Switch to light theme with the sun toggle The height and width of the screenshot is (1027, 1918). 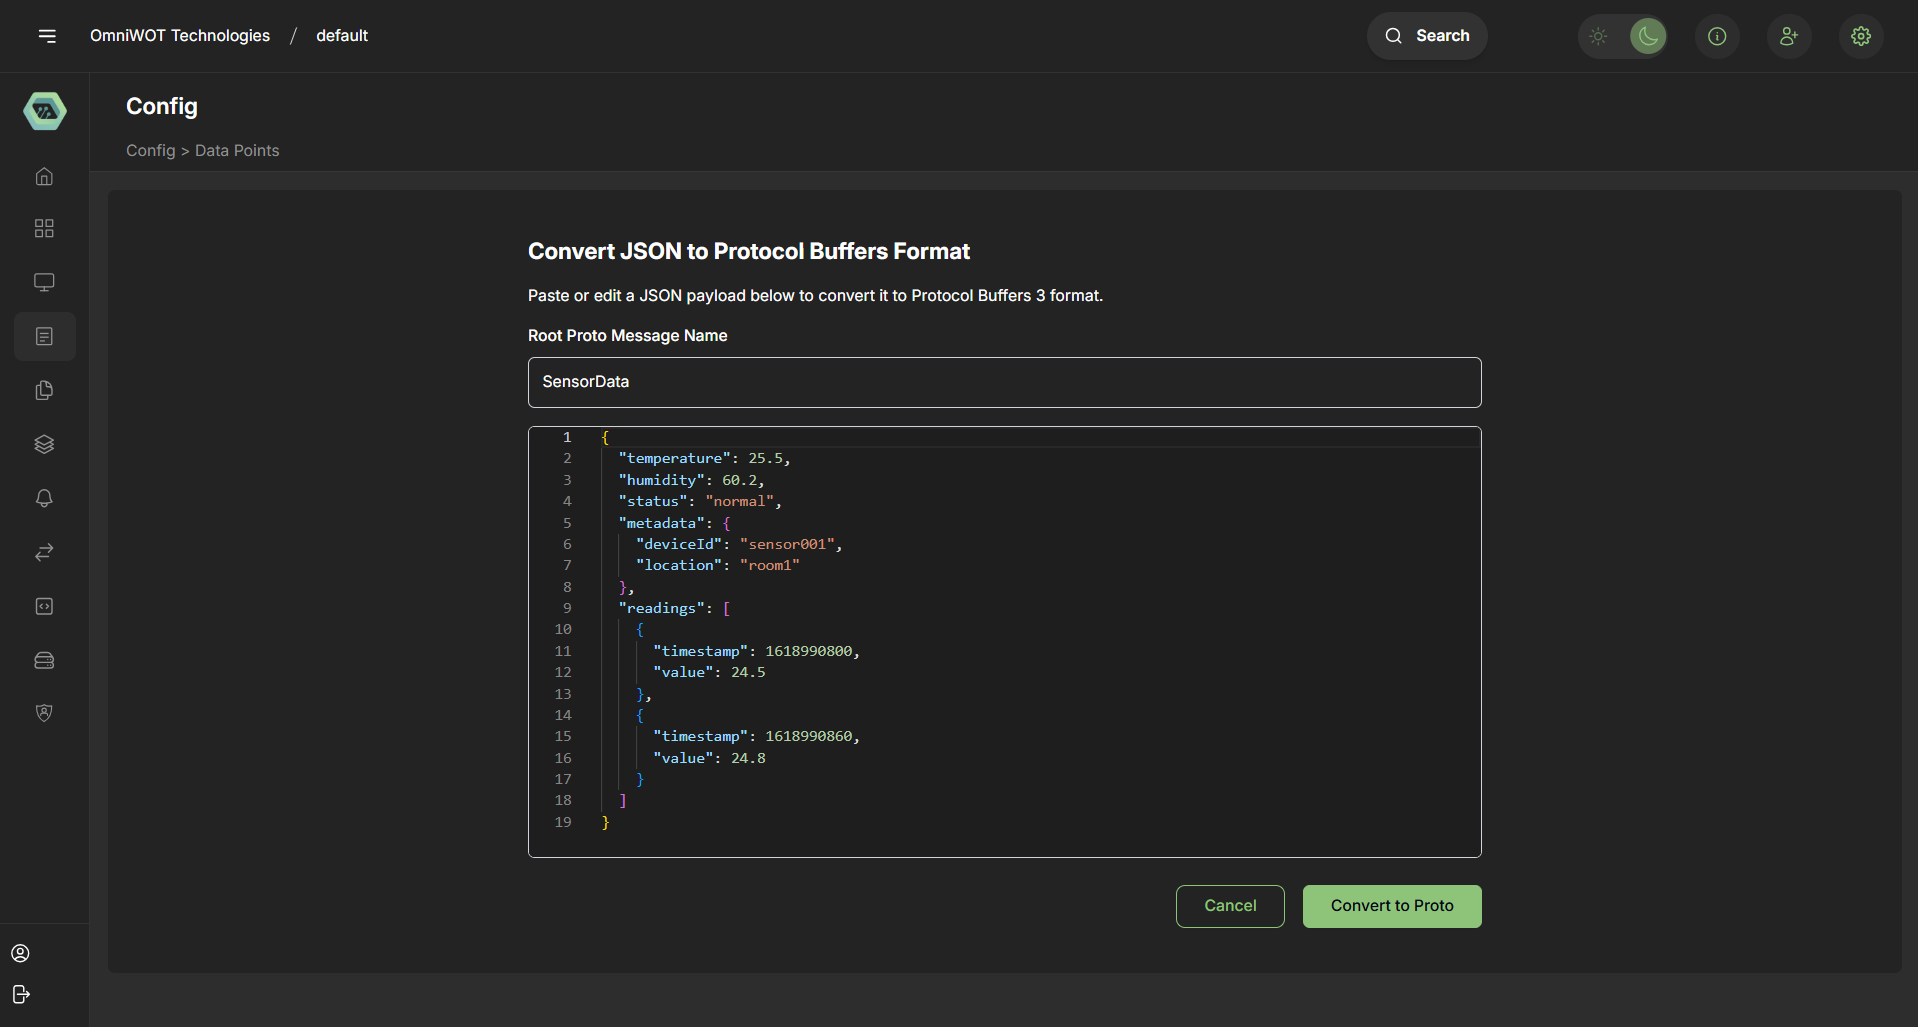[x=1597, y=36]
